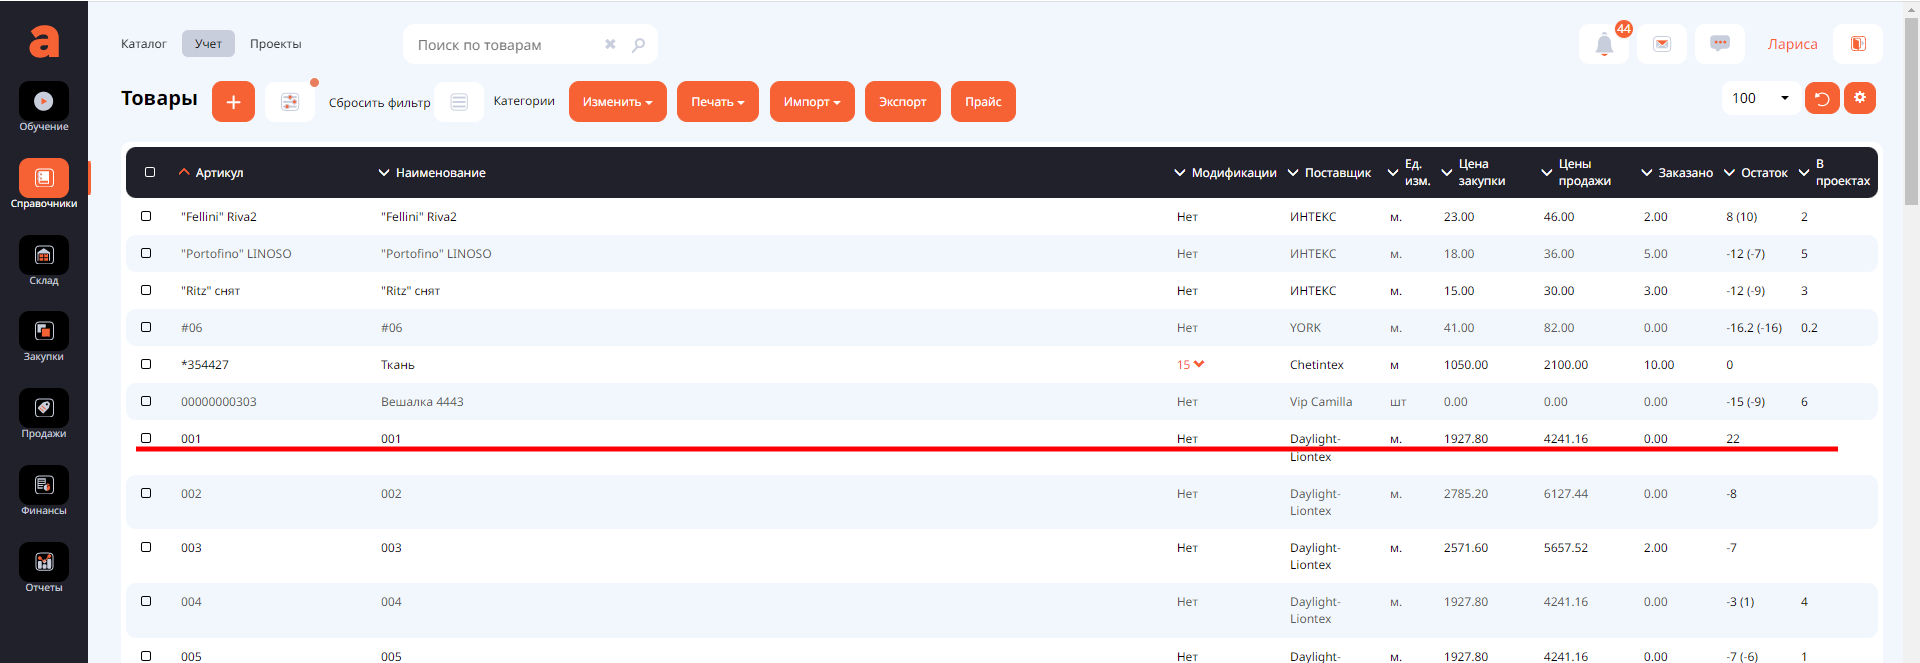Open the Печать dropdown menu

(717, 102)
